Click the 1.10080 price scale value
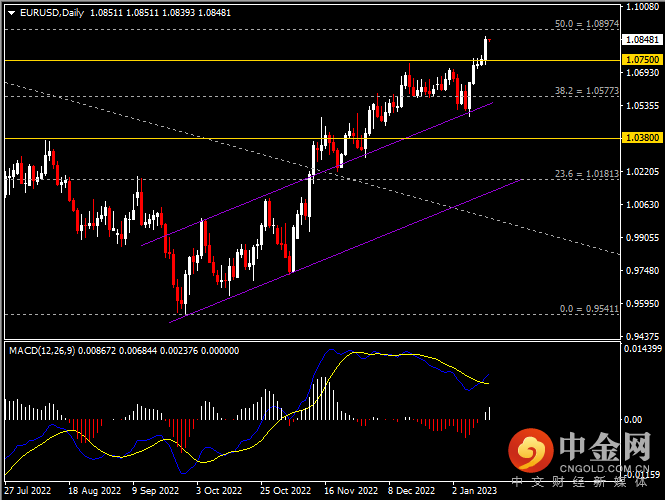Image resolution: width=665 pixels, height=500 pixels. pos(640,6)
